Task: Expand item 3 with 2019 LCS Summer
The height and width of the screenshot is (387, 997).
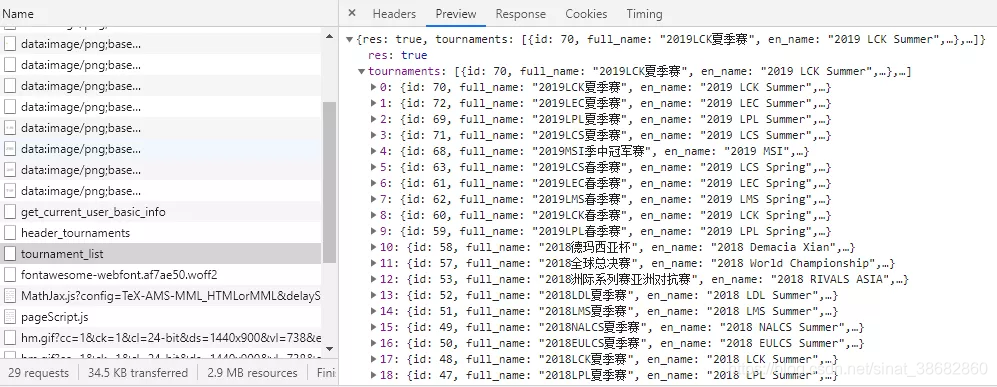Action: (373, 135)
